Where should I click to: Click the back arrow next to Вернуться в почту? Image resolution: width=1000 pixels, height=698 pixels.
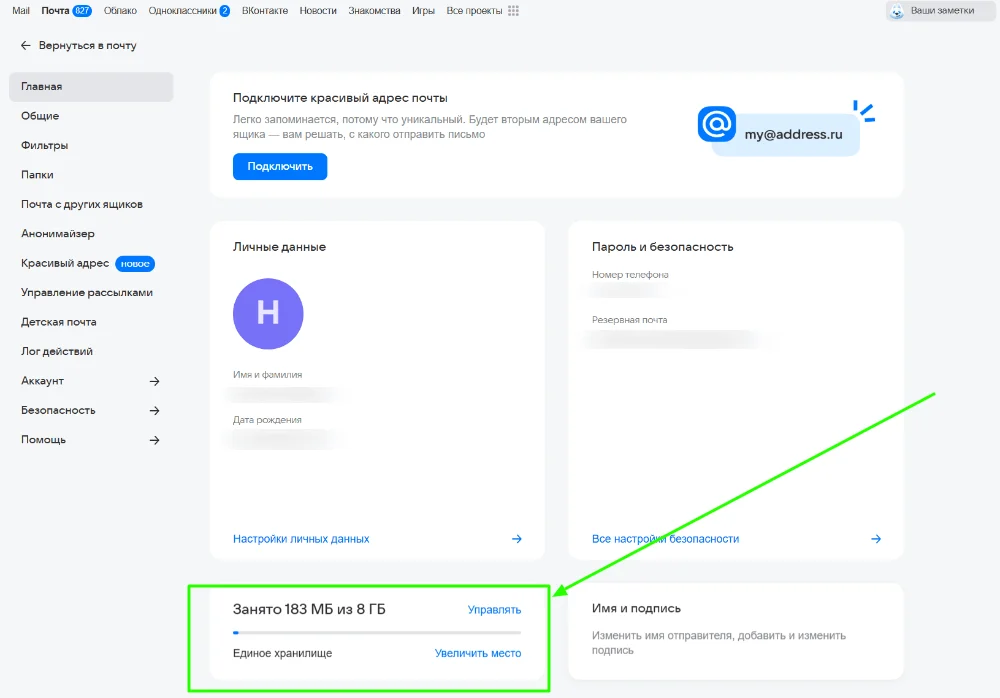click(26, 45)
